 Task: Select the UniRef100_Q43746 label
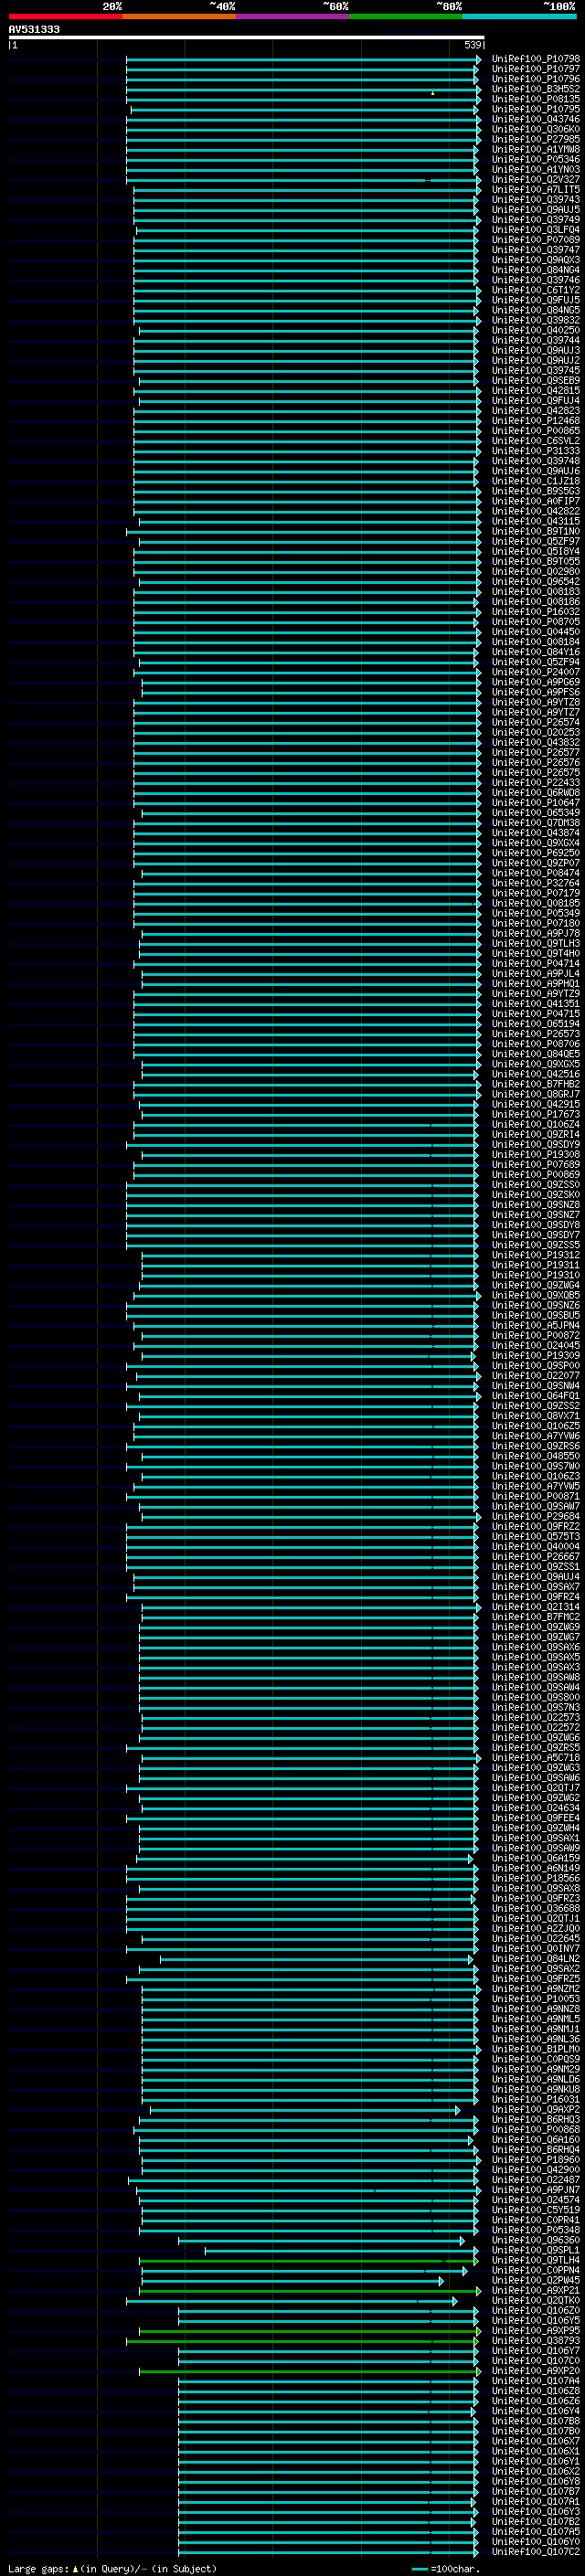pyautogui.click(x=536, y=119)
